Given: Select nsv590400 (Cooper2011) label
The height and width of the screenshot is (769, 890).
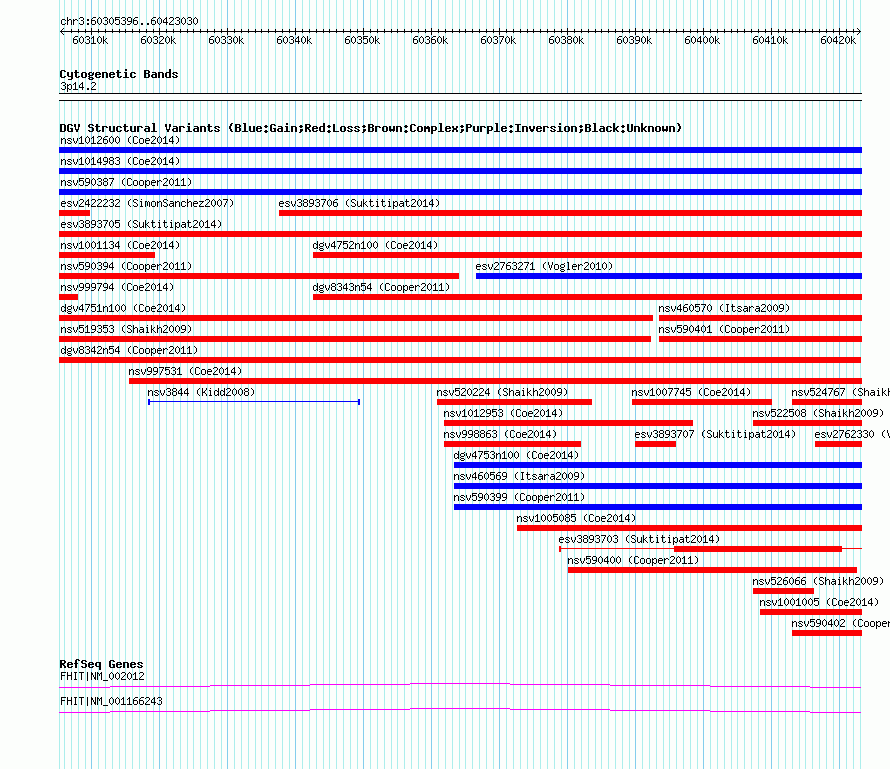Looking at the screenshot, I should pyautogui.click(x=633, y=560).
